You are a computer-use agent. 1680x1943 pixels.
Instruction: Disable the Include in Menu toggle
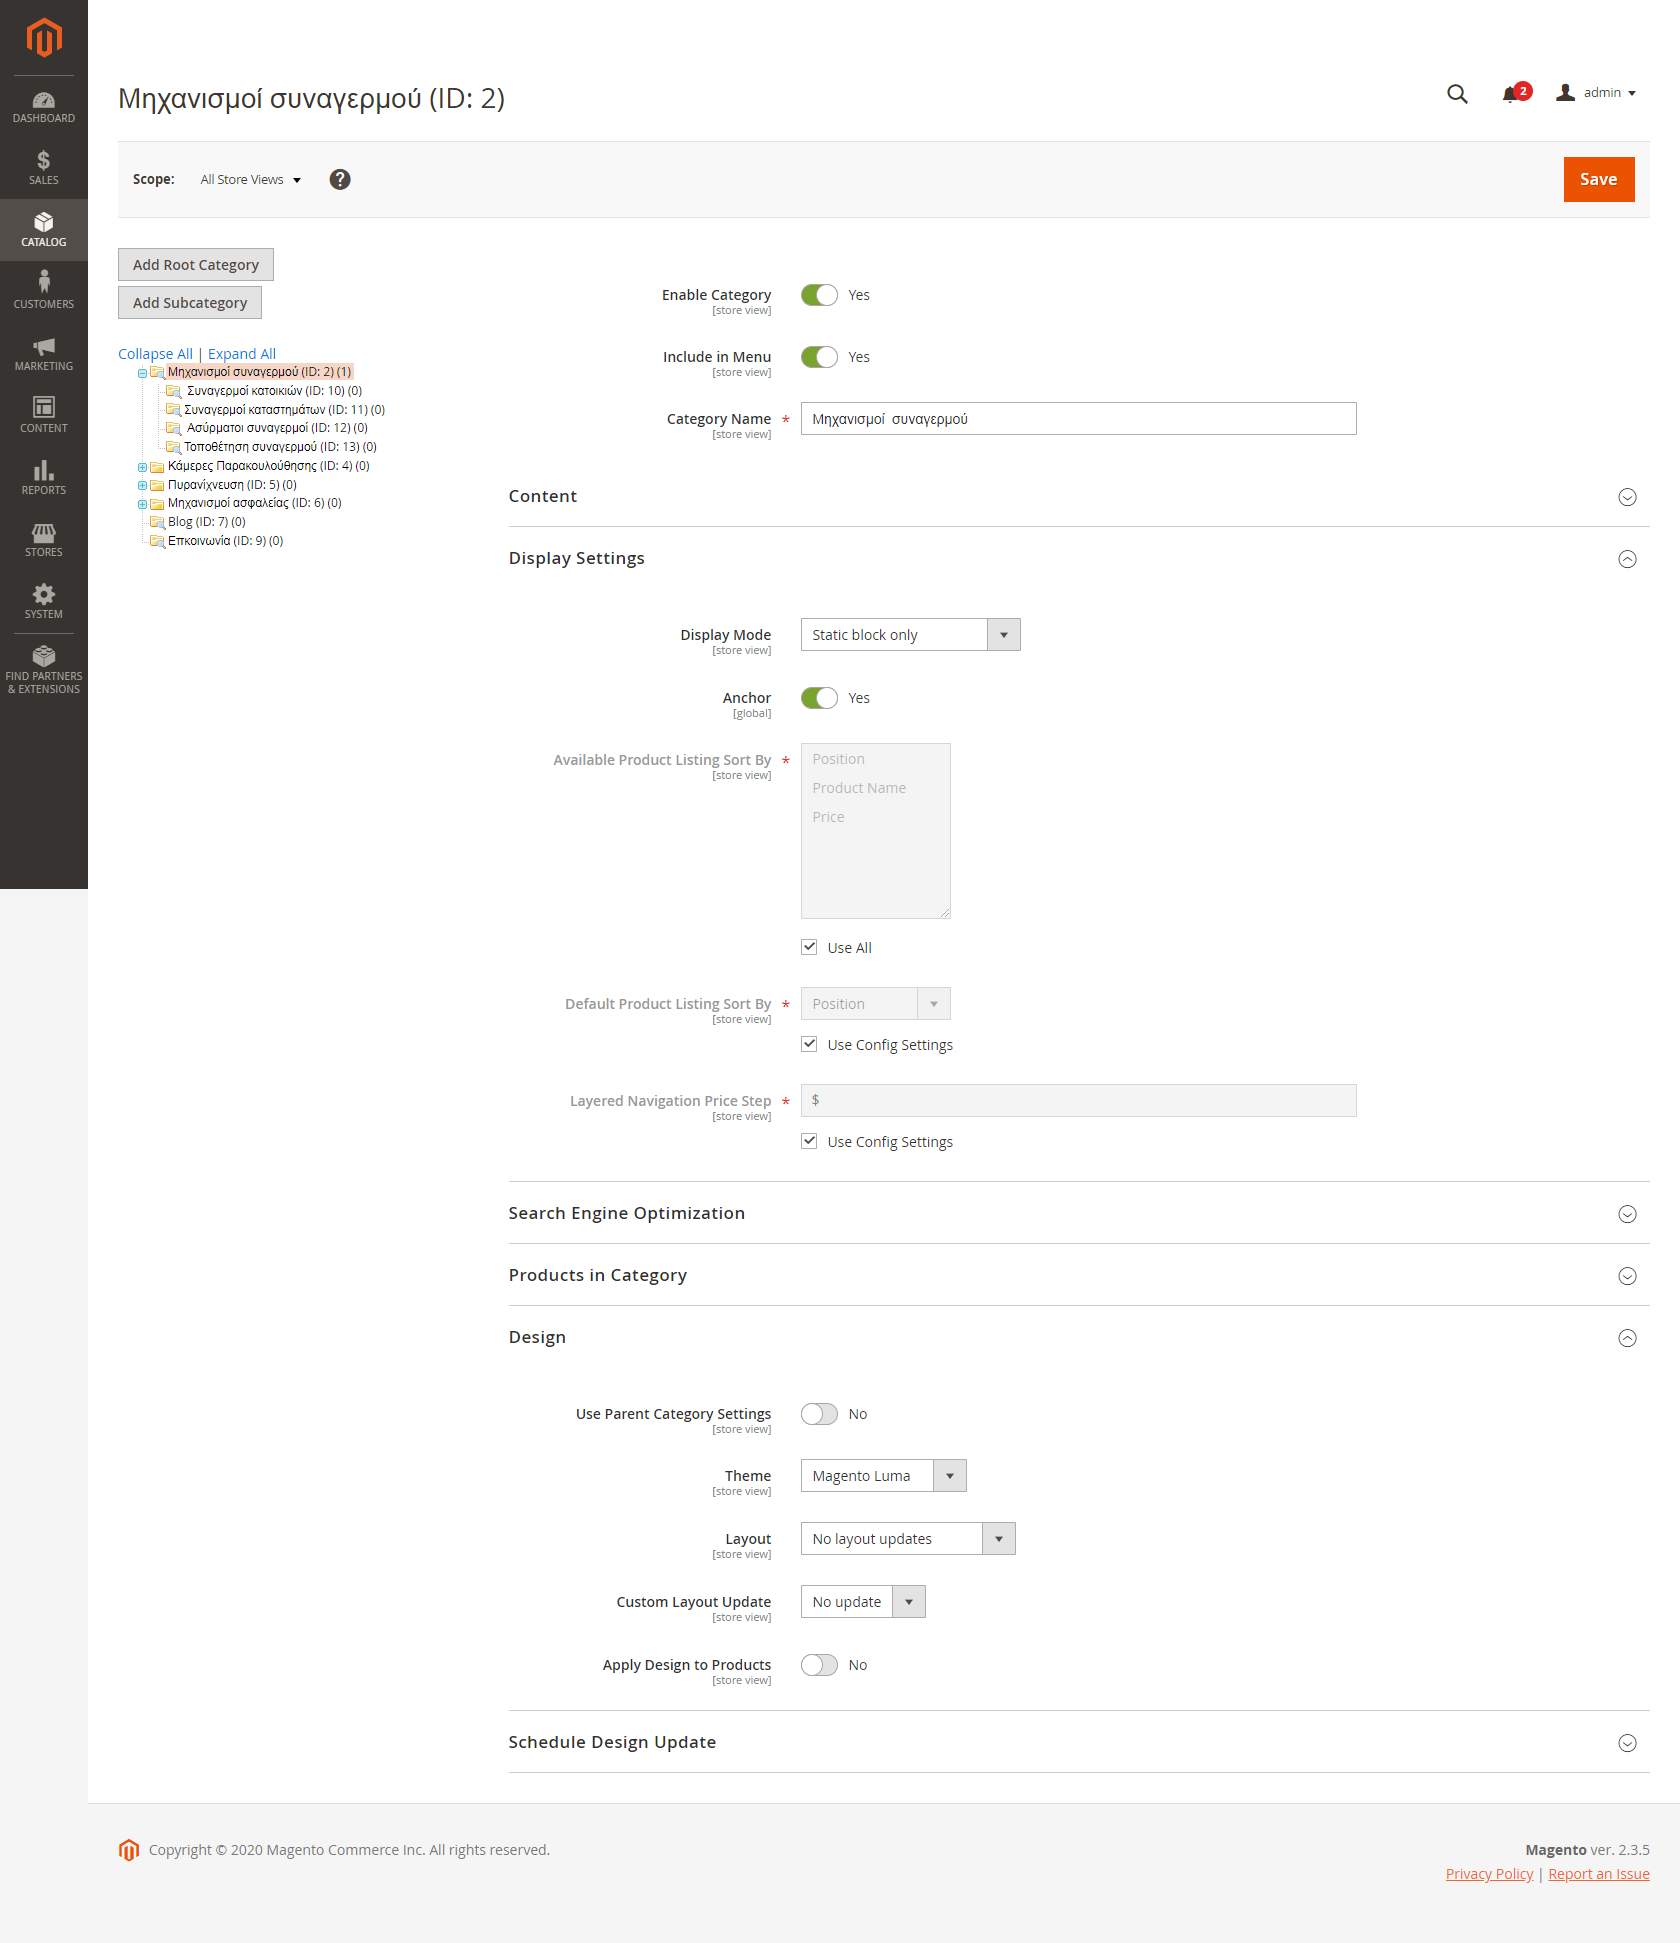point(819,357)
